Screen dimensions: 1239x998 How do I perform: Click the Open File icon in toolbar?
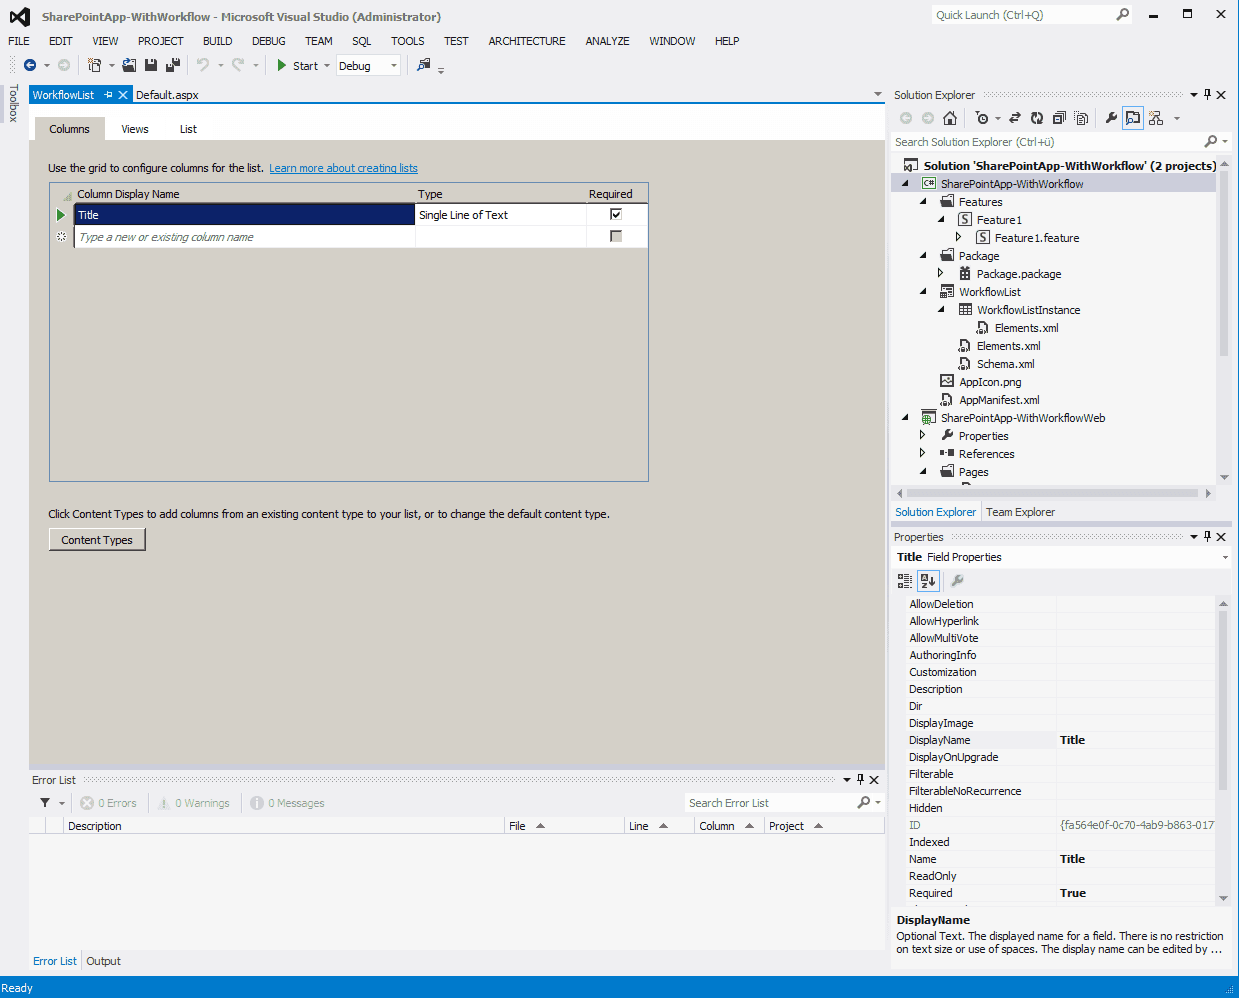tap(129, 66)
